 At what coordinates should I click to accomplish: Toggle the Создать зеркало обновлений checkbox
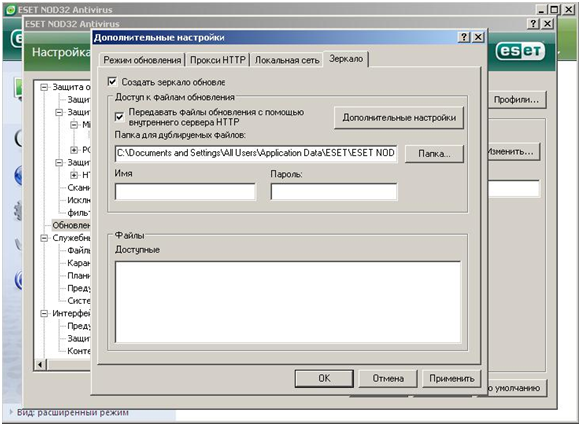coord(112,81)
